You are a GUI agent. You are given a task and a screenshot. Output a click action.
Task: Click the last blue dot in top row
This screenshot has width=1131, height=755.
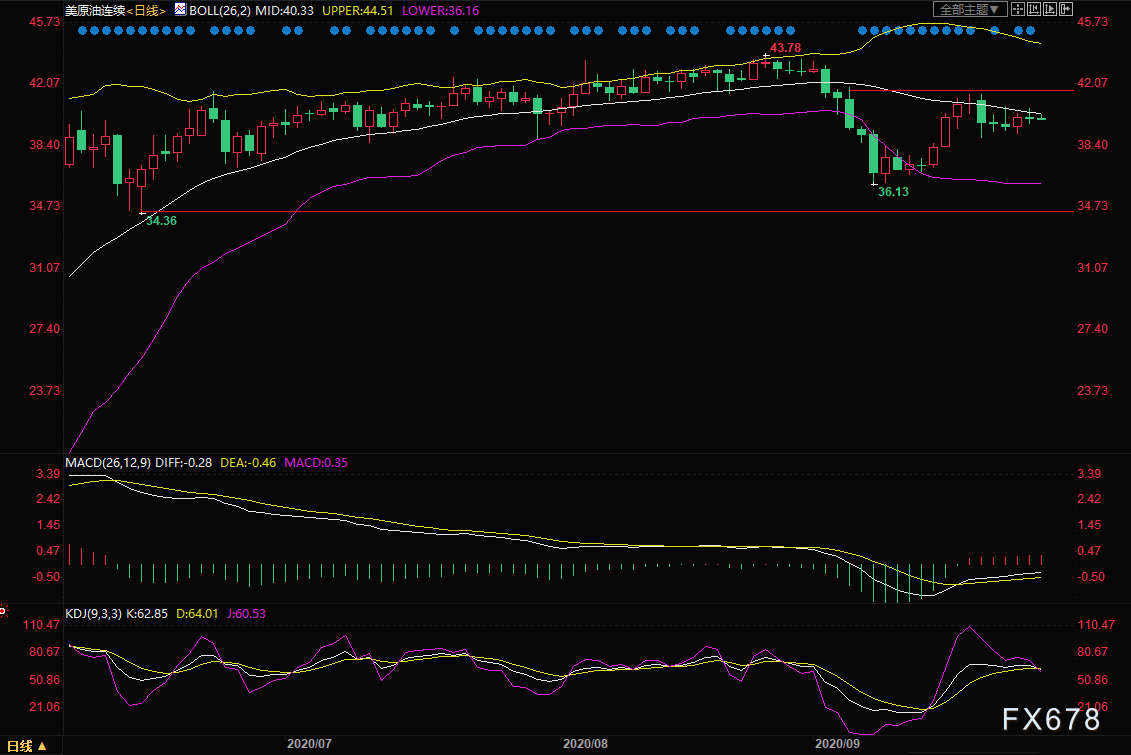click(x=1030, y=30)
